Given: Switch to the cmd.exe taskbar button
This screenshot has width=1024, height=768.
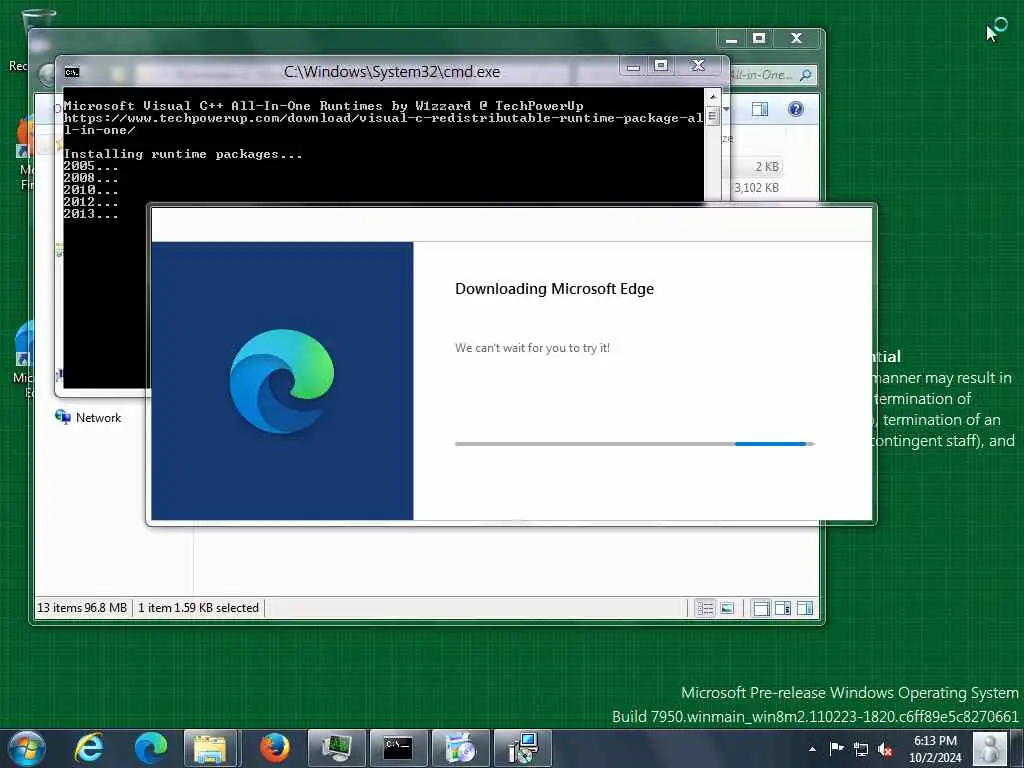Looking at the screenshot, I should click(x=398, y=748).
